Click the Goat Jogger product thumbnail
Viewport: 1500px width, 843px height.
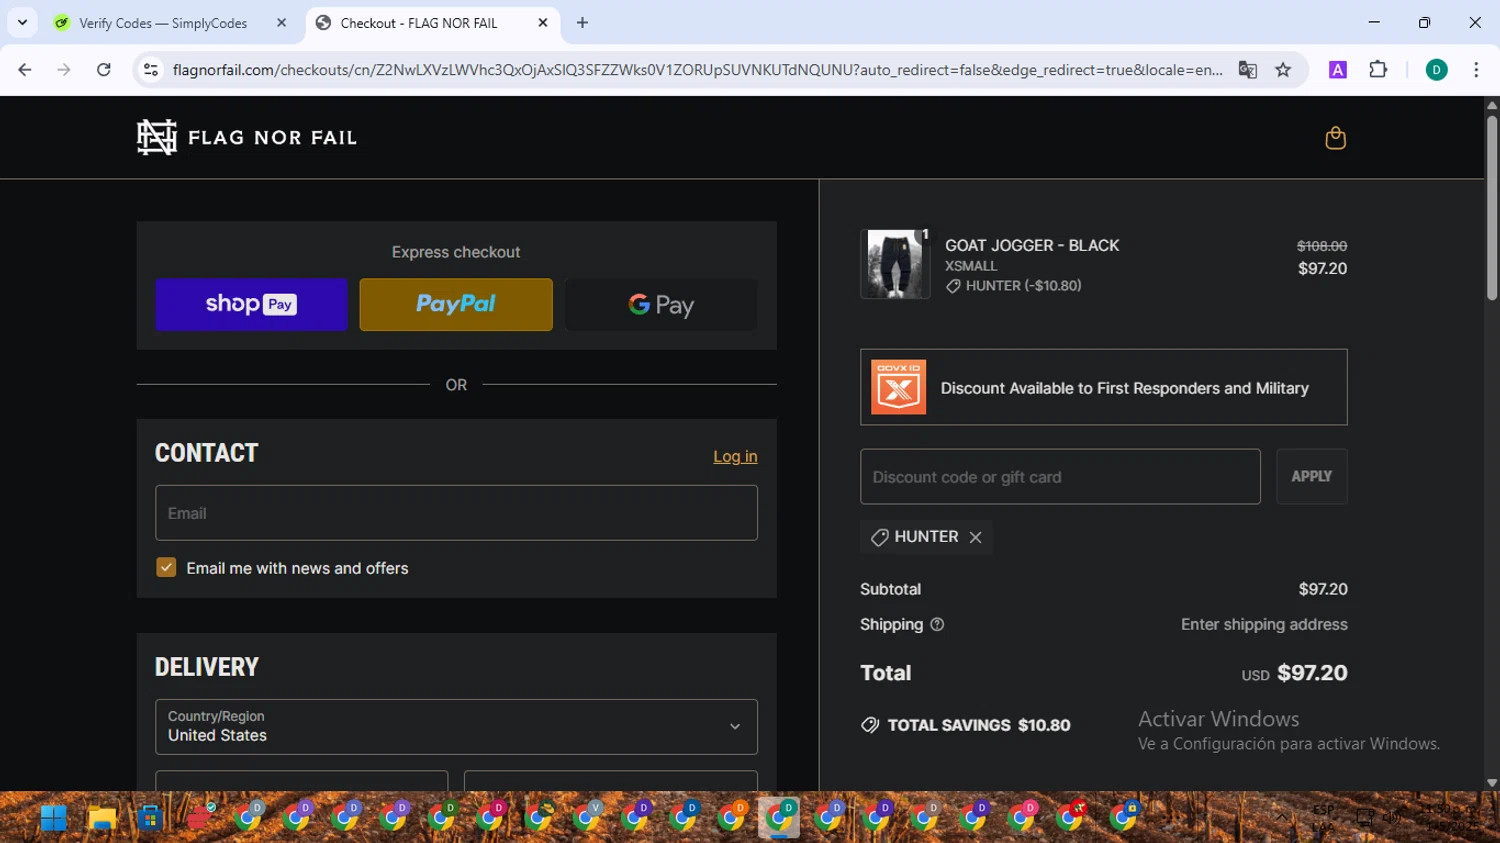tap(895, 264)
